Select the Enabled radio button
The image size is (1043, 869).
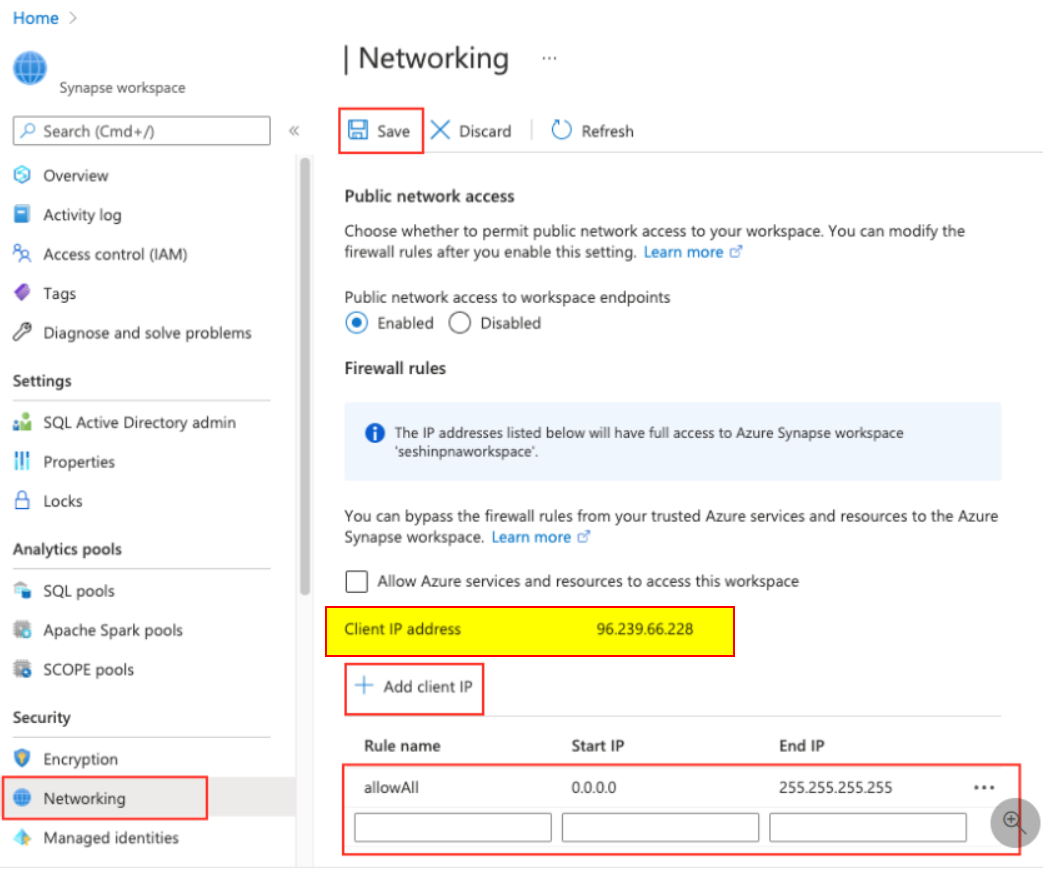[358, 322]
